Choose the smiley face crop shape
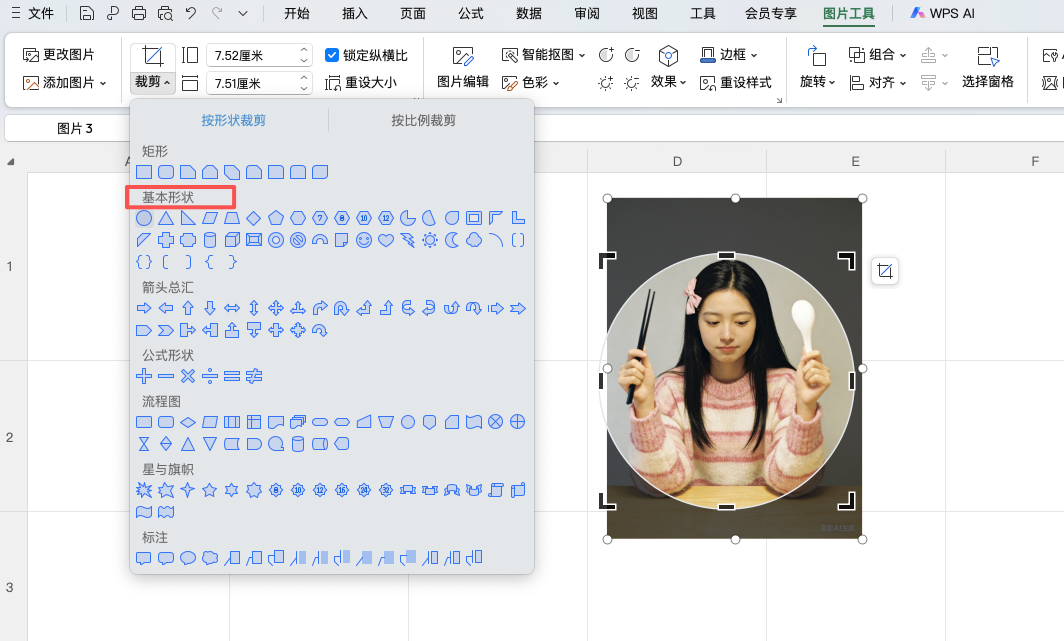This screenshot has width=1064, height=641. (363, 240)
